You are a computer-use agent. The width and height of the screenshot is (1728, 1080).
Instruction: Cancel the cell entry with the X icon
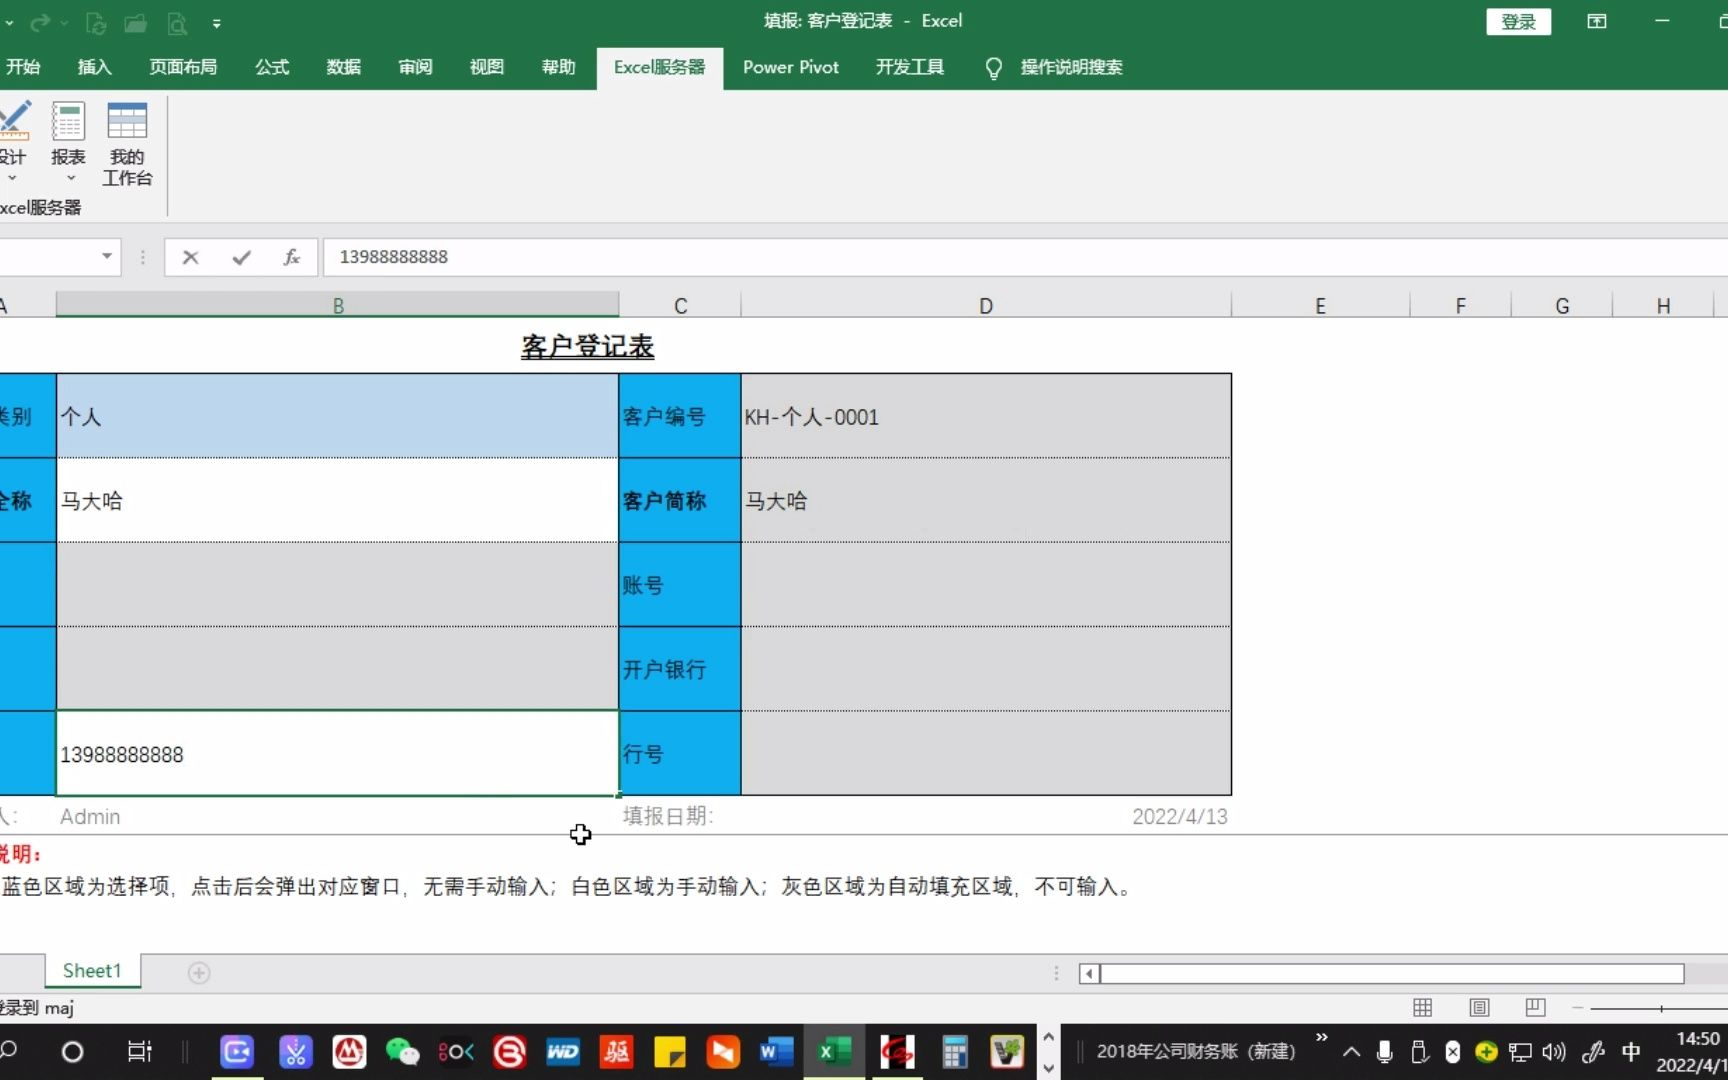190,257
